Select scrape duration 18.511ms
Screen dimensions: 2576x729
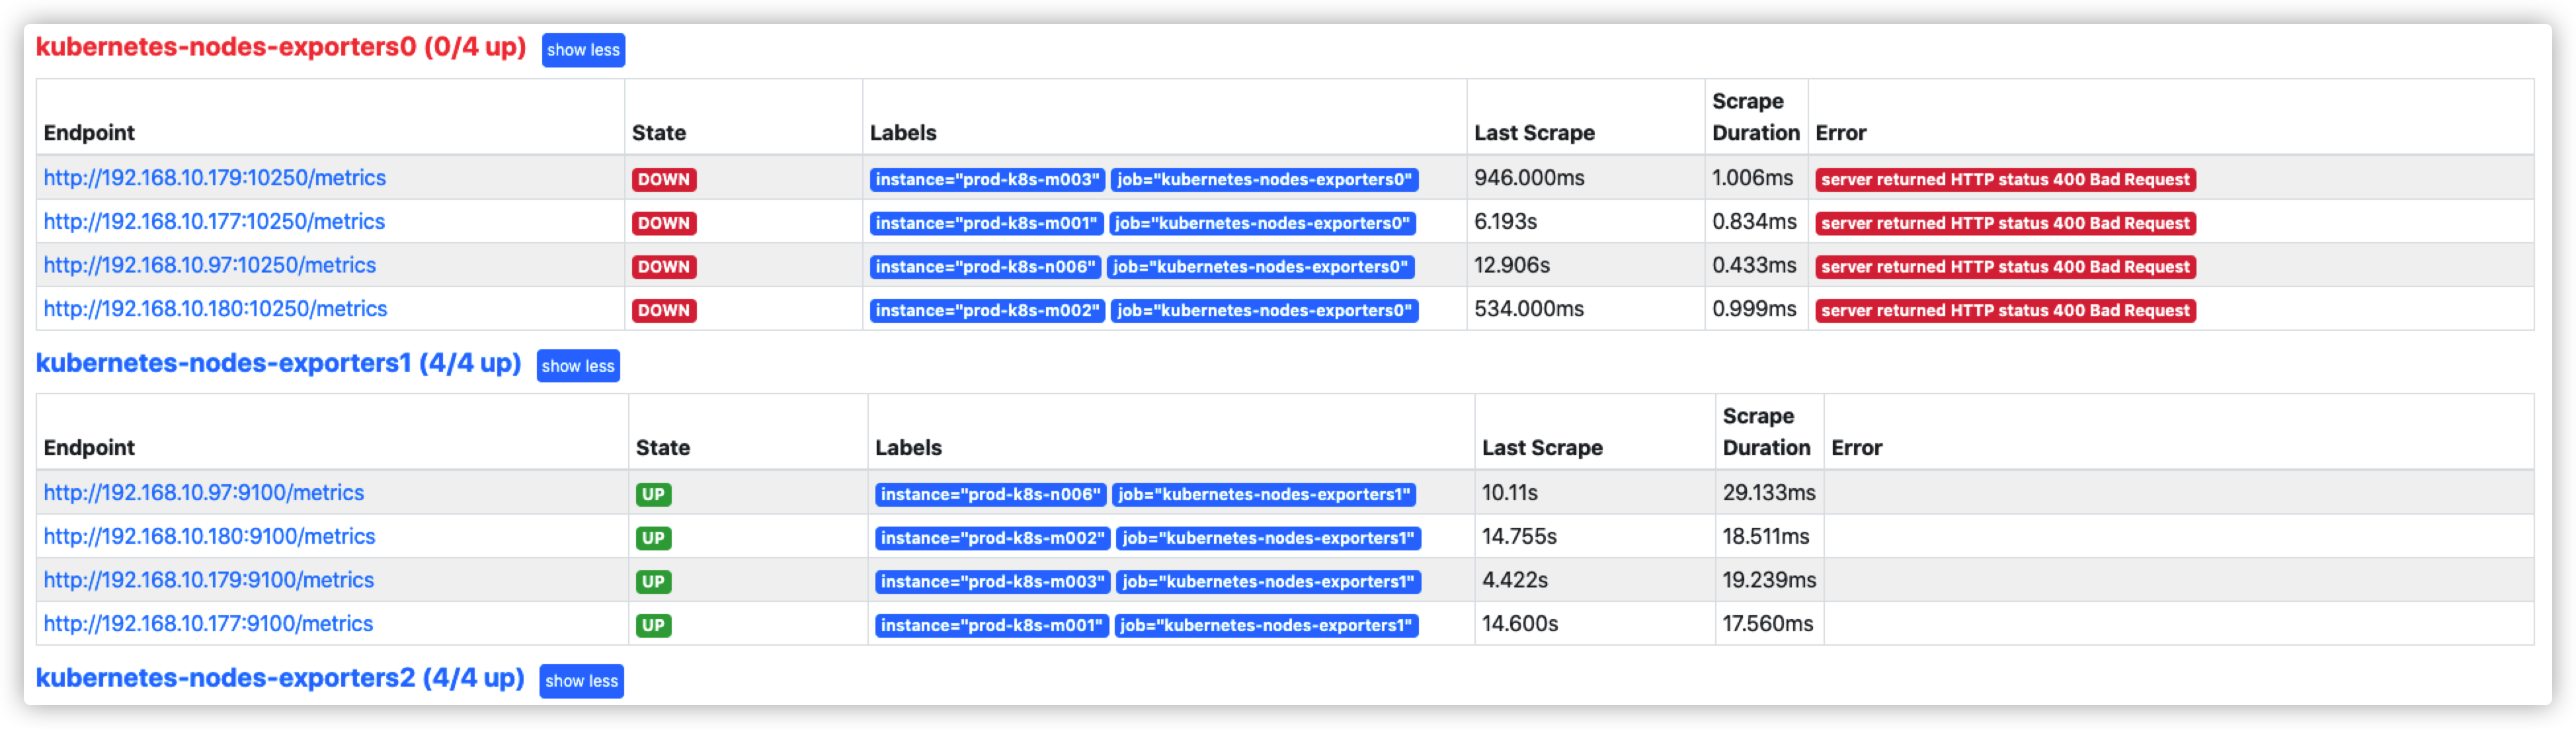(x=1766, y=537)
